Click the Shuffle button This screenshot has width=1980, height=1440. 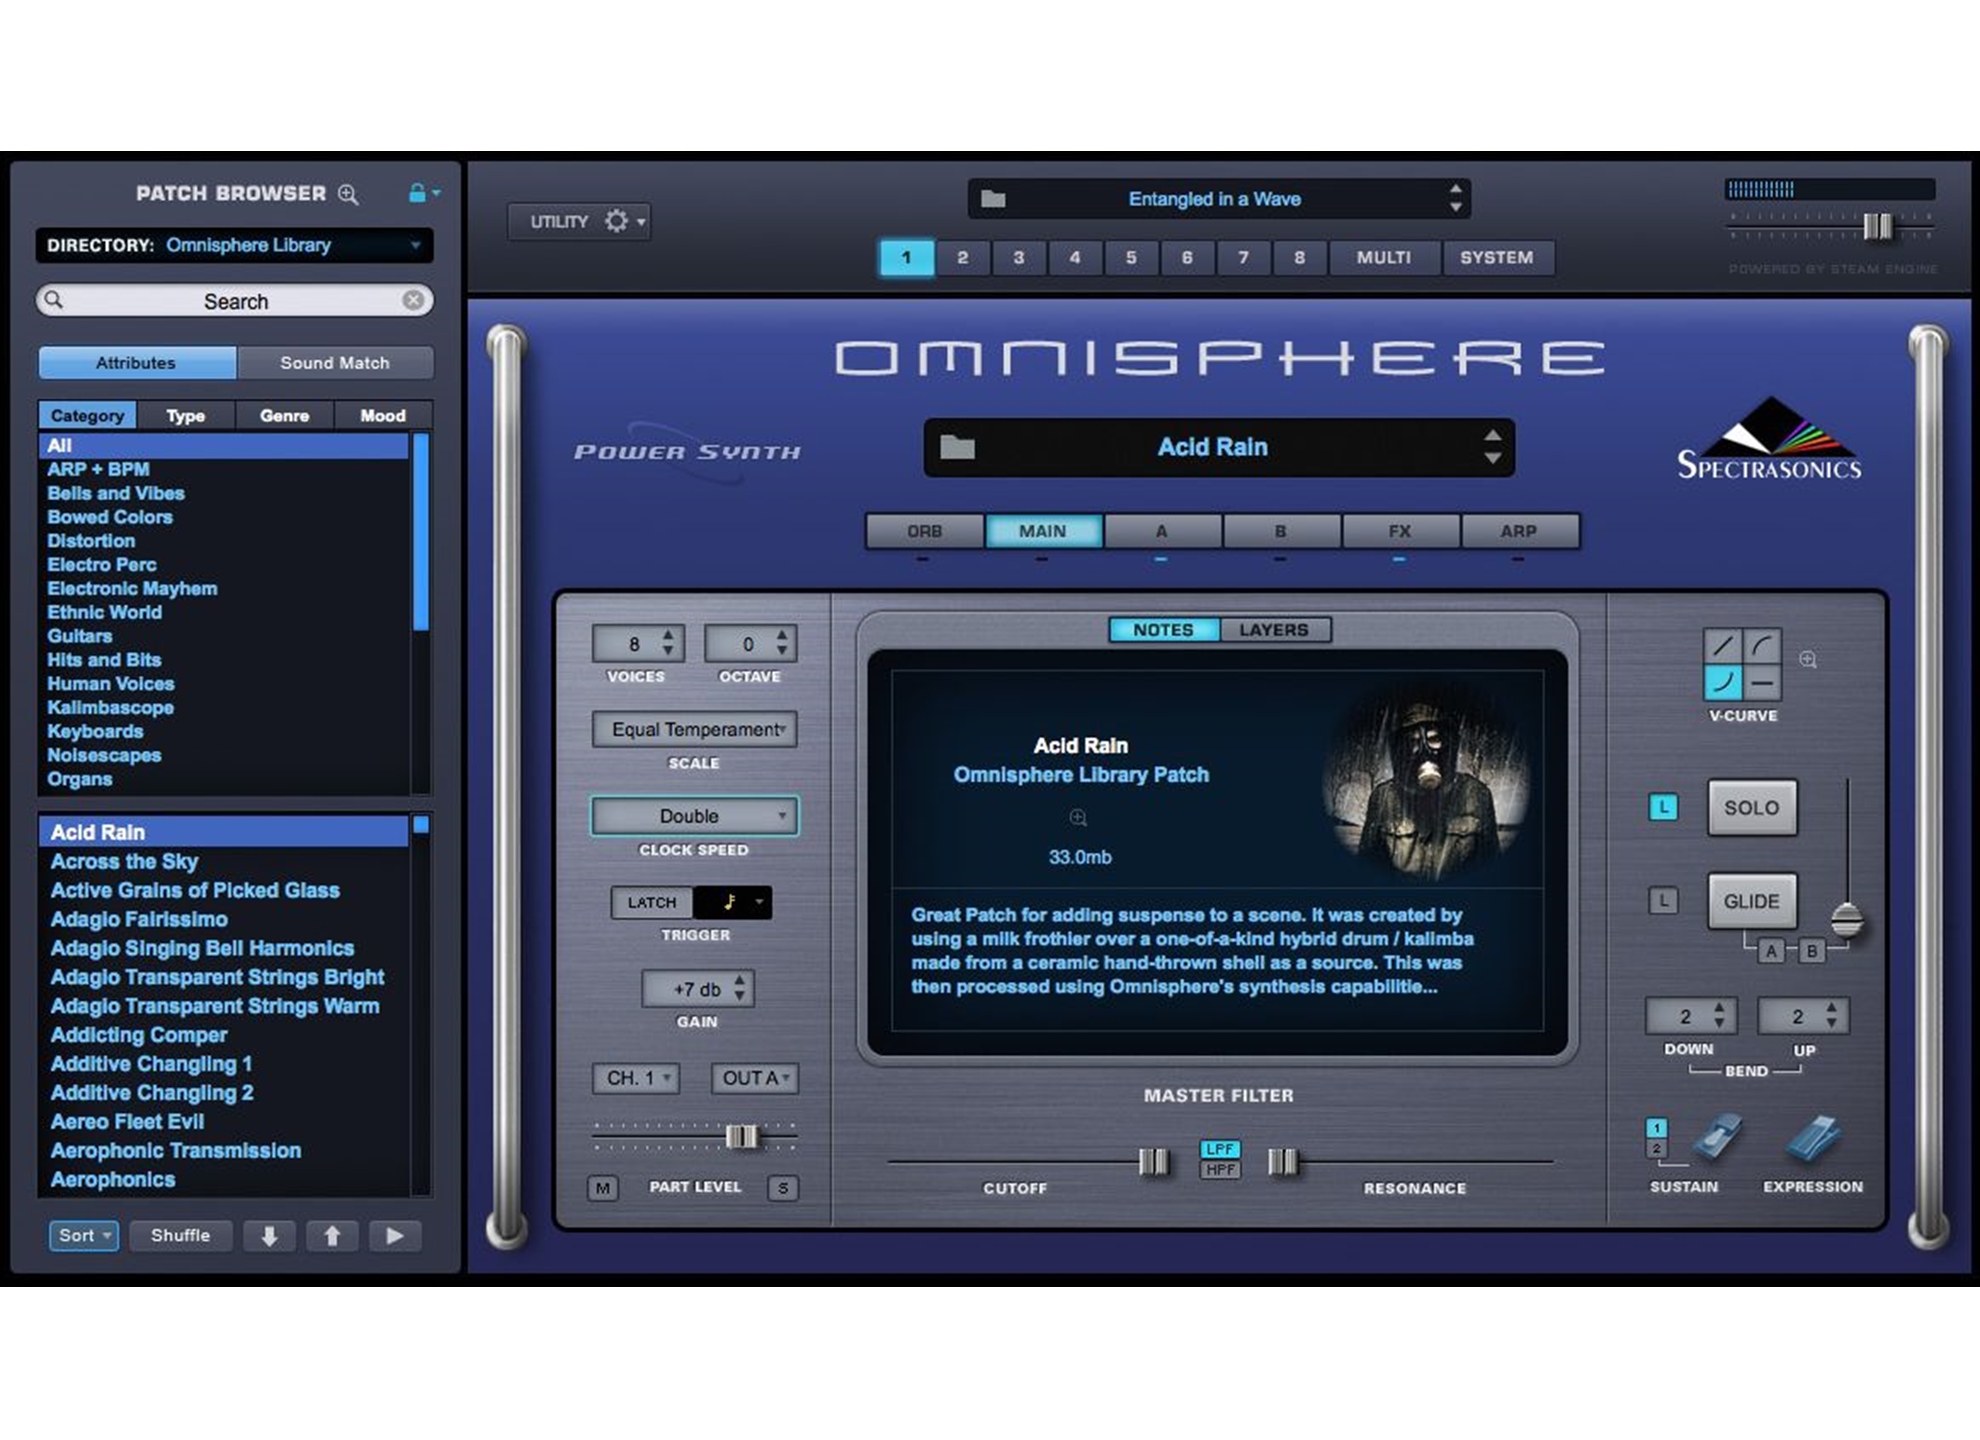(180, 1236)
